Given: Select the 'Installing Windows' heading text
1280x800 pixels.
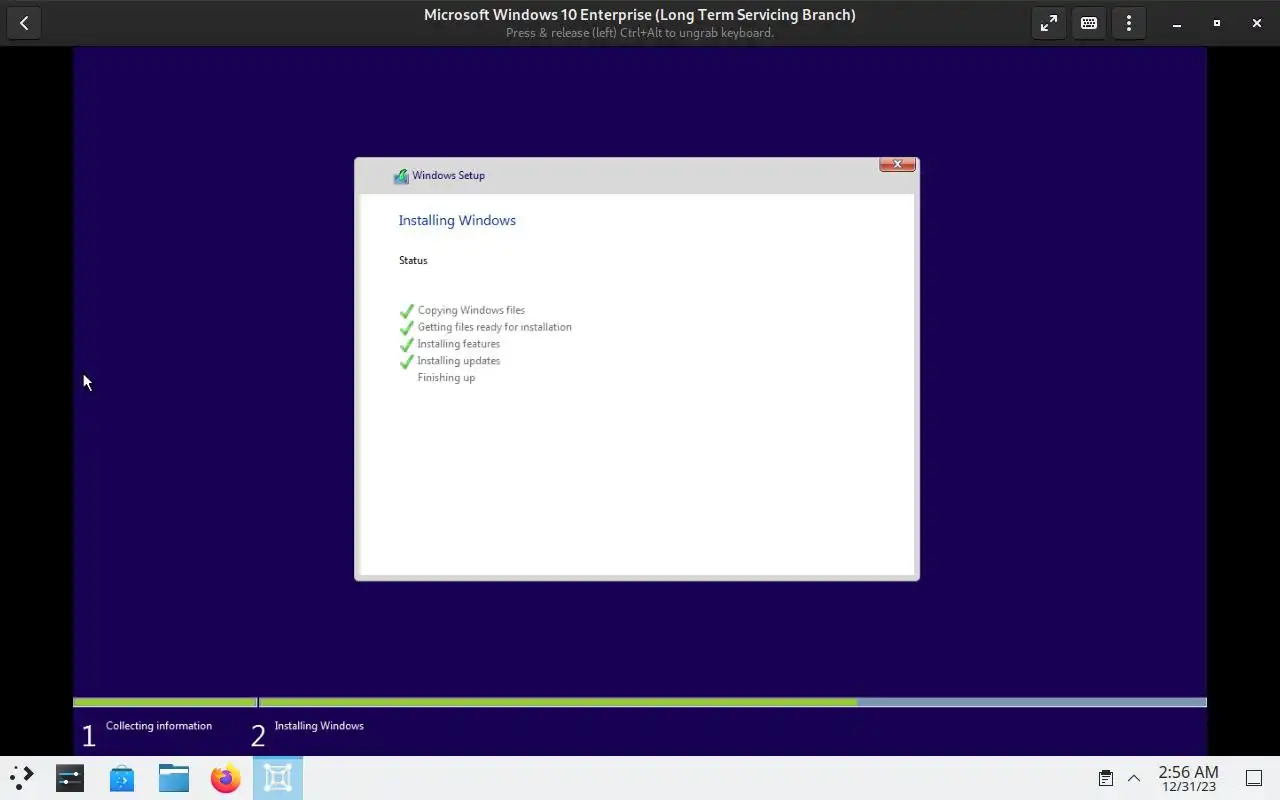Looking at the screenshot, I should tap(457, 220).
